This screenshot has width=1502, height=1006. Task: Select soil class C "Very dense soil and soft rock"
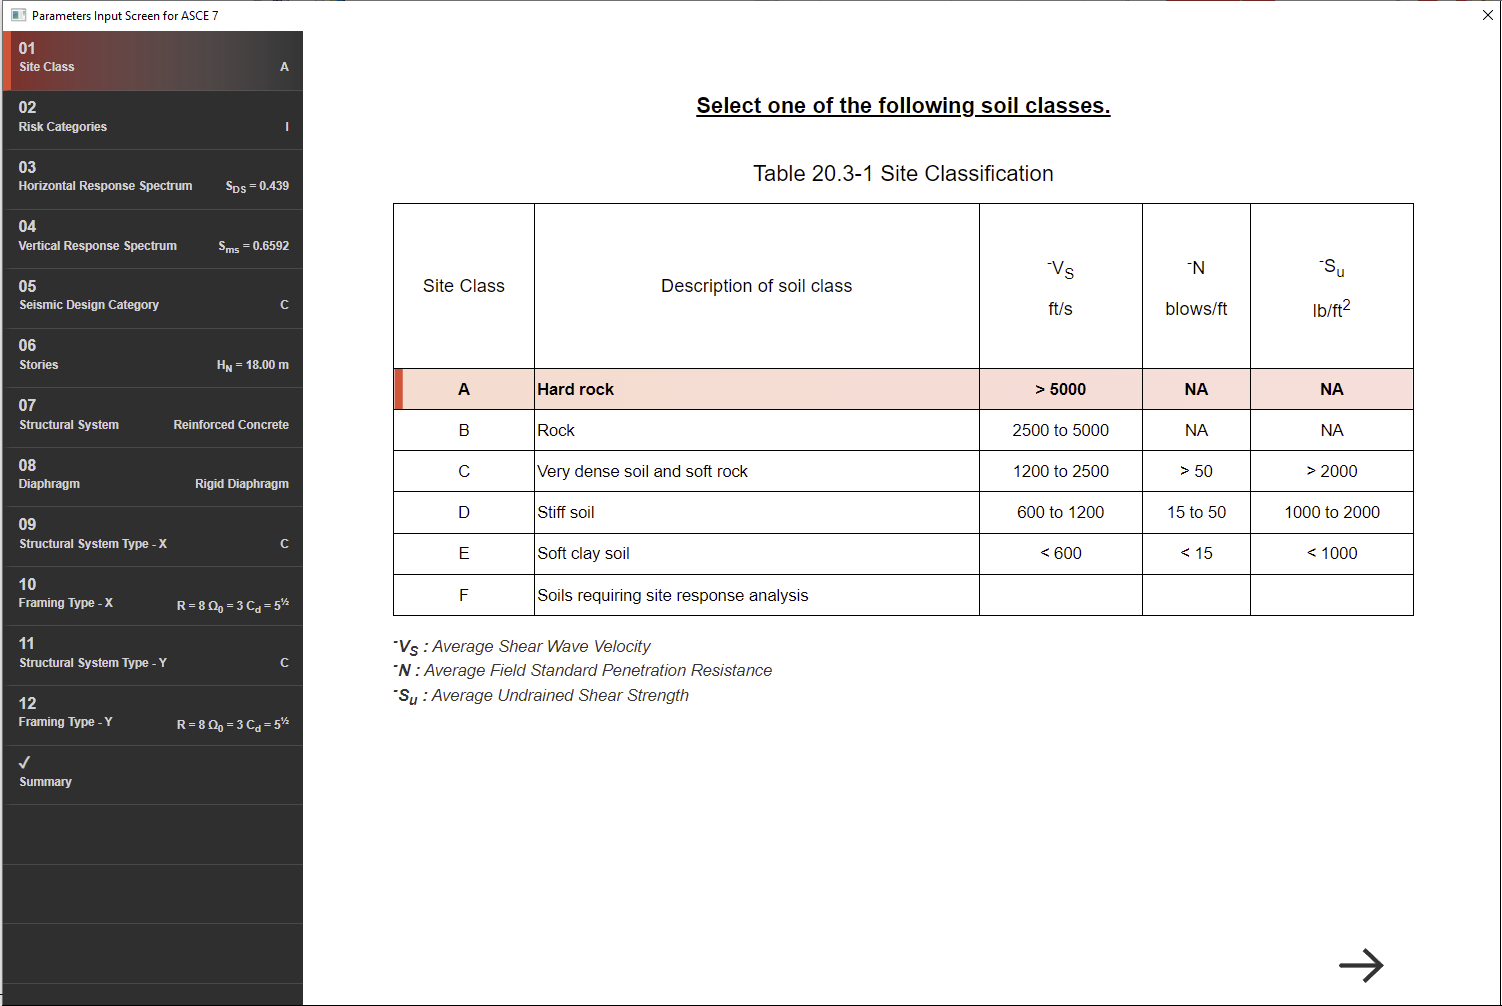pyautogui.click(x=700, y=471)
